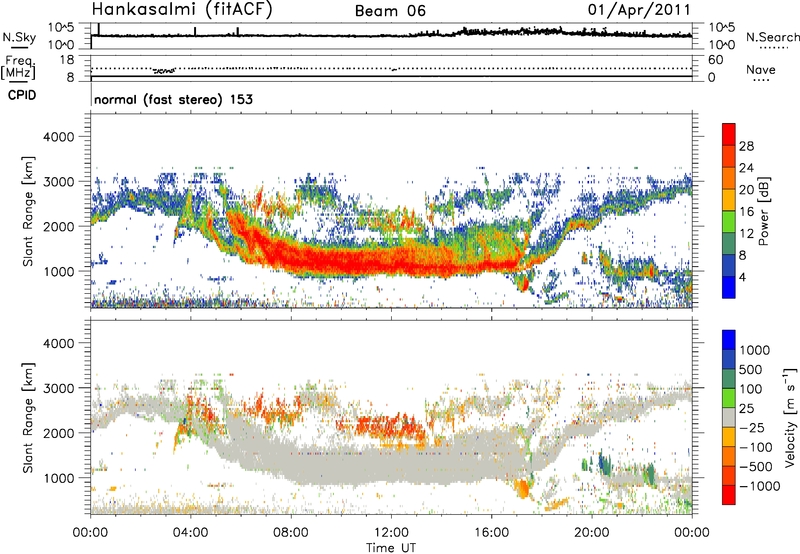Click the 60 tick on Nave axis
The image size is (800, 554).
tap(715, 60)
